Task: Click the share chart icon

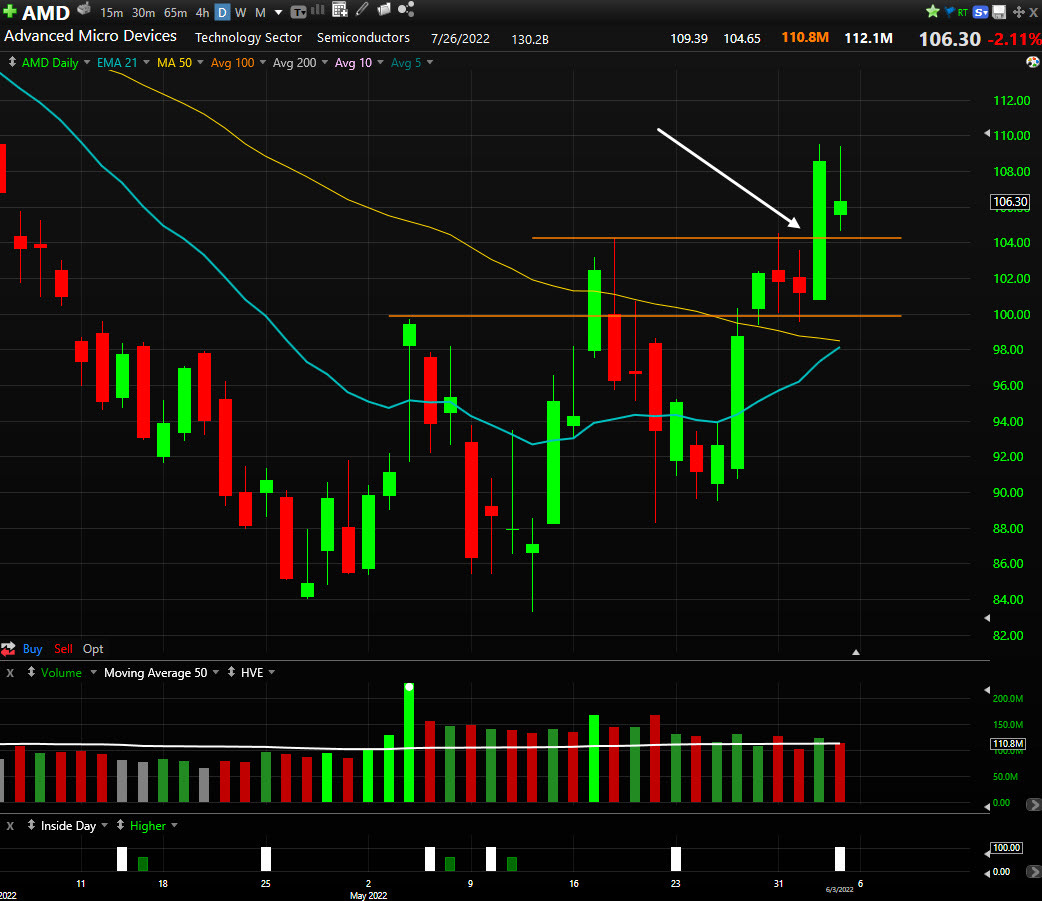Action: point(406,9)
